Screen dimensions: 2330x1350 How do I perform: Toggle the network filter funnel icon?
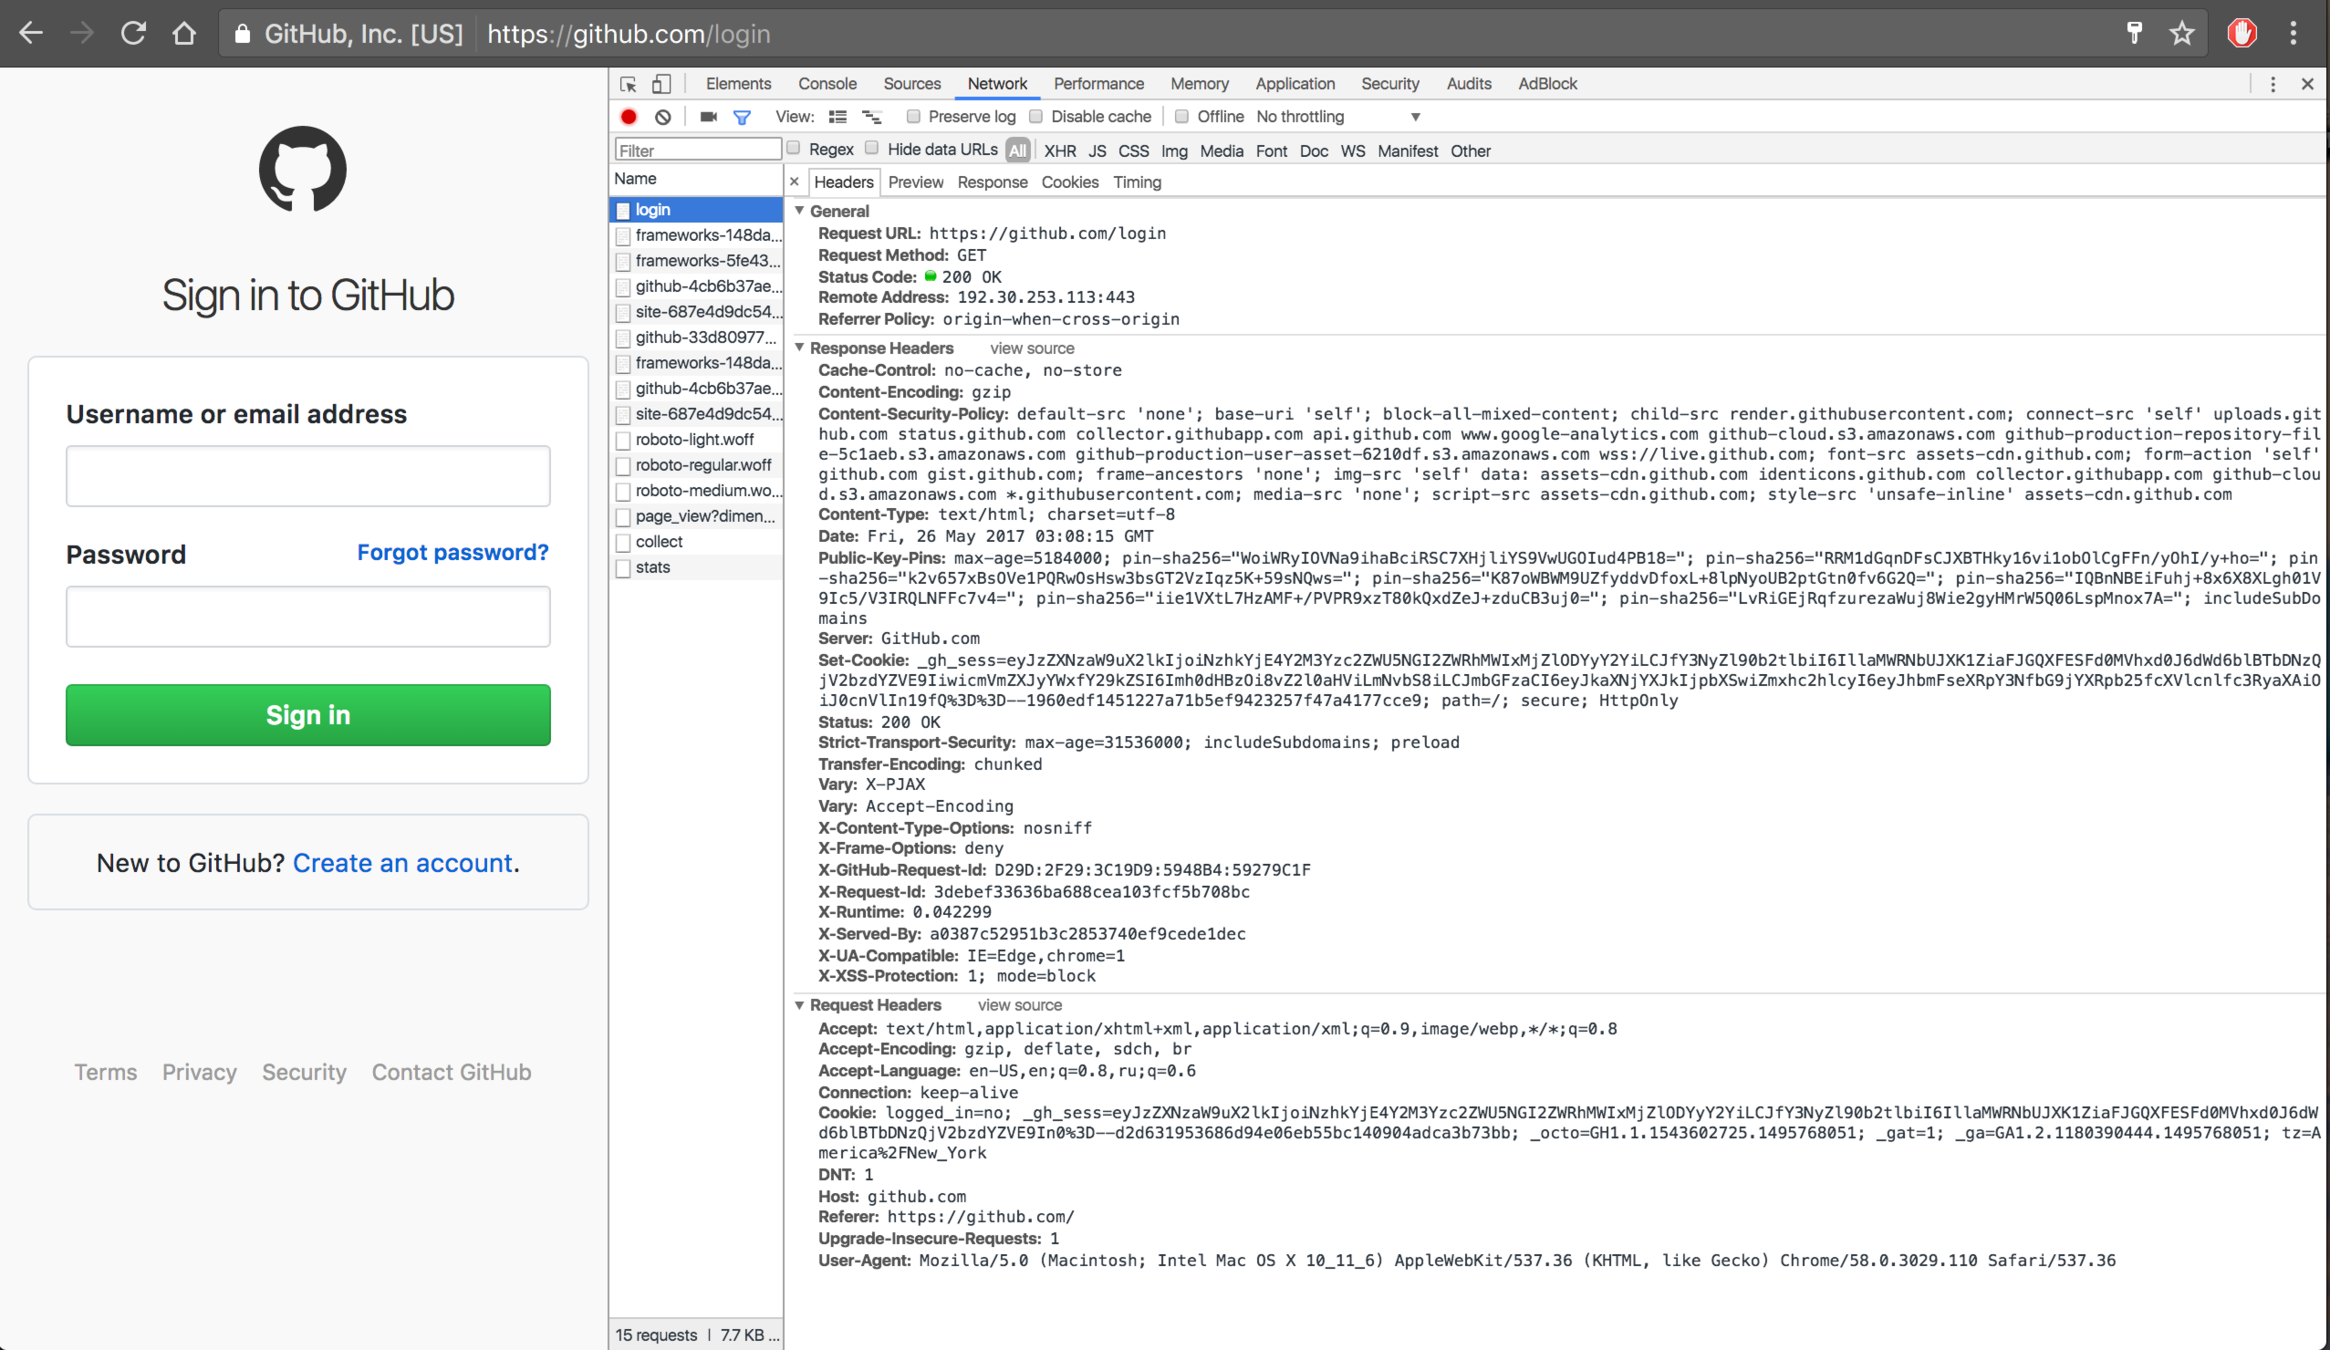tap(742, 117)
